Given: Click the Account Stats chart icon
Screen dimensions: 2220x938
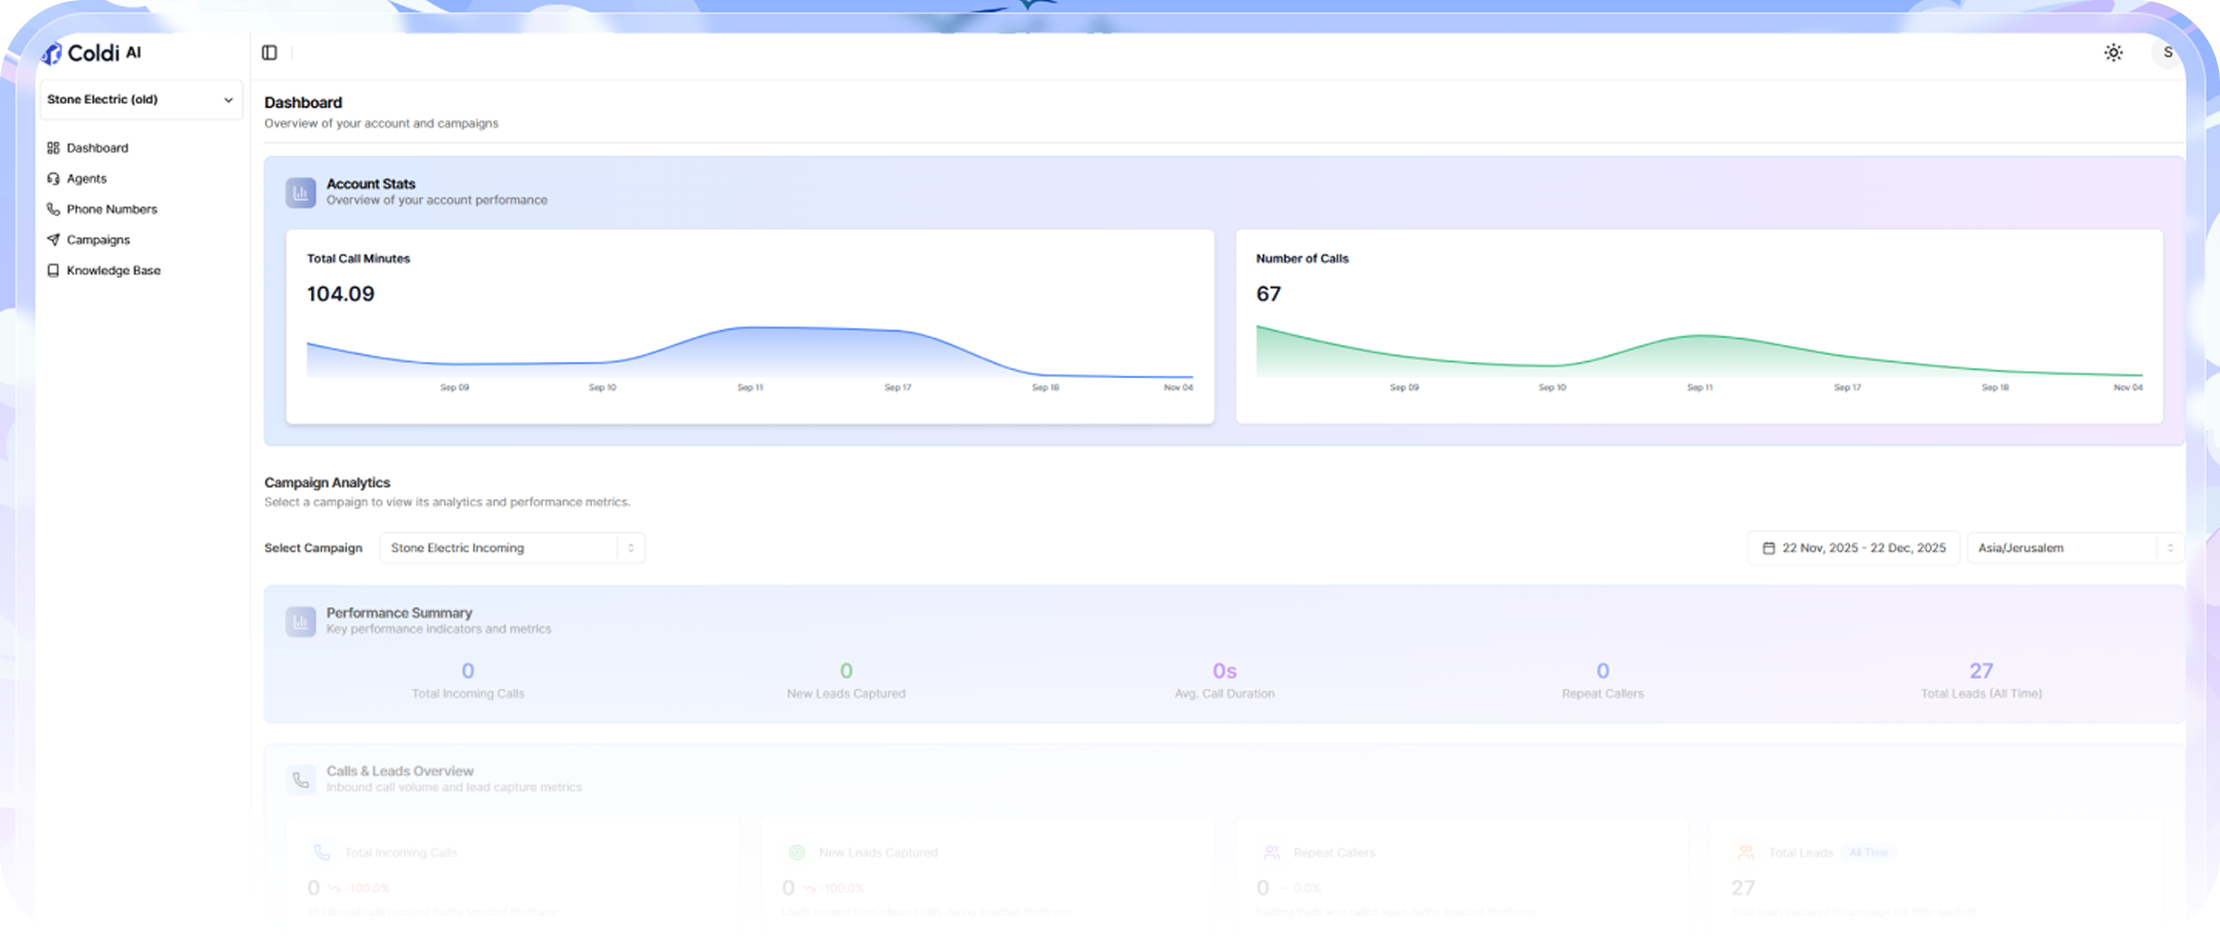Looking at the screenshot, I should pyautogui.click(x=300, y=192).
